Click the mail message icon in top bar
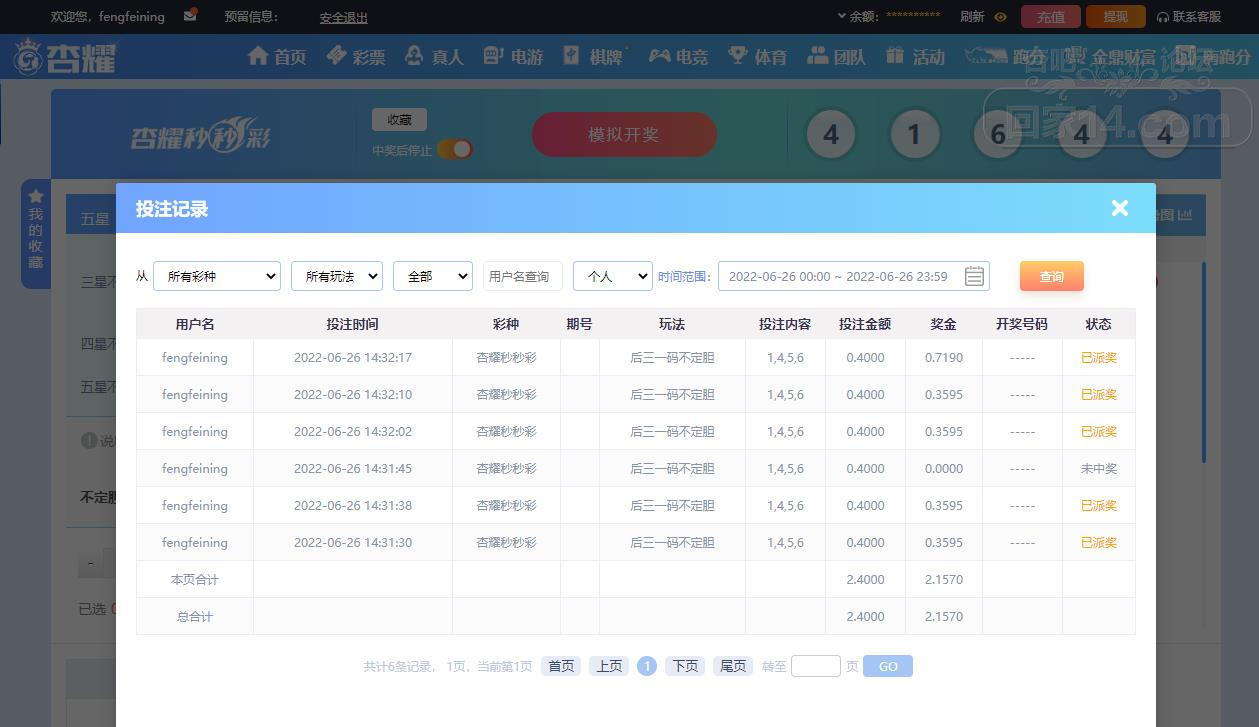 tap(190, 16)
